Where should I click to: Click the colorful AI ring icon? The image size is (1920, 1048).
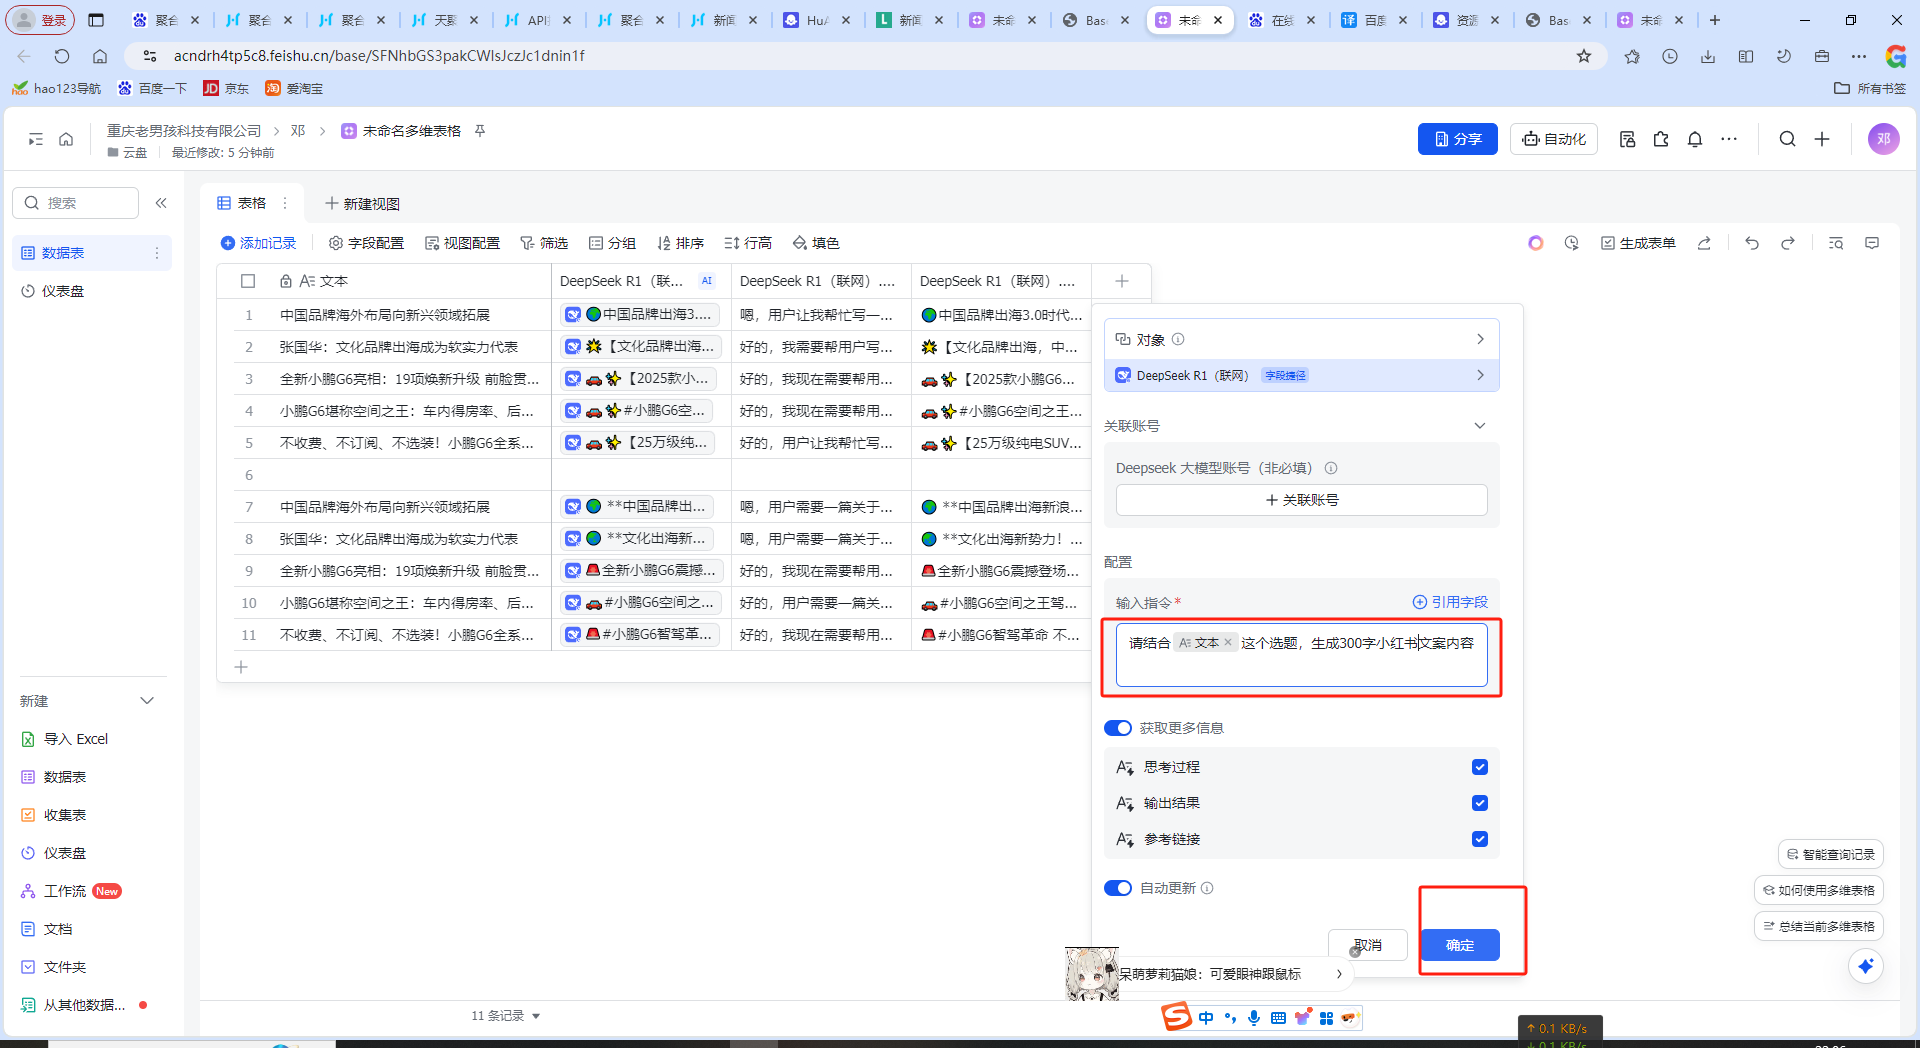[1536, 243]
